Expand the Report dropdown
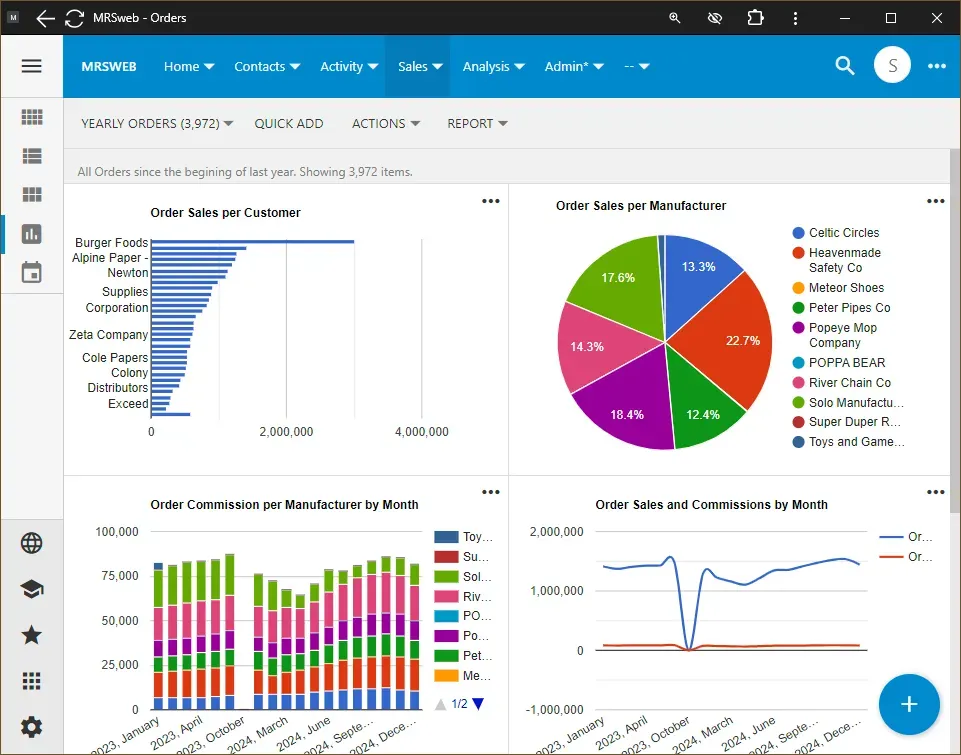 pyautogui.click(x=477, y=124)
